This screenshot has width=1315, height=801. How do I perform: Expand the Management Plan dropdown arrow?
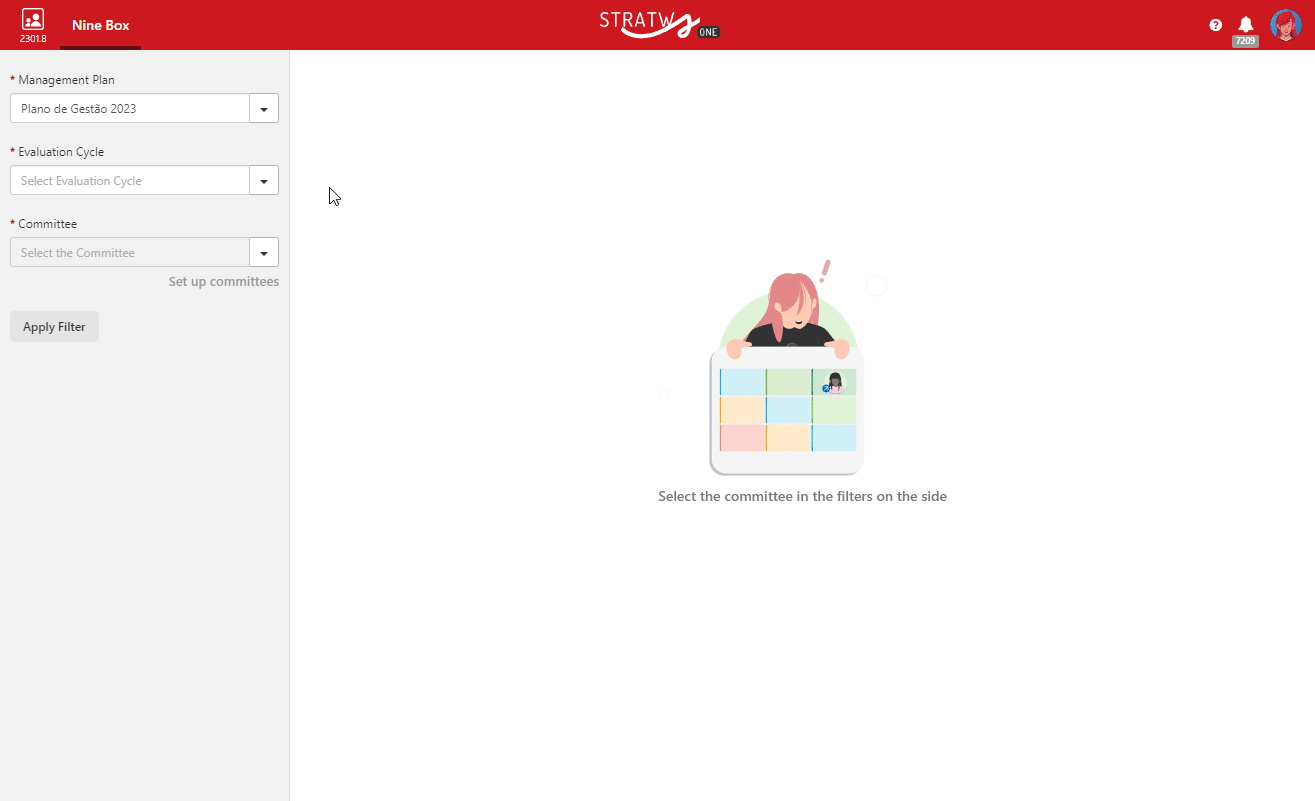tap(264, 108)
